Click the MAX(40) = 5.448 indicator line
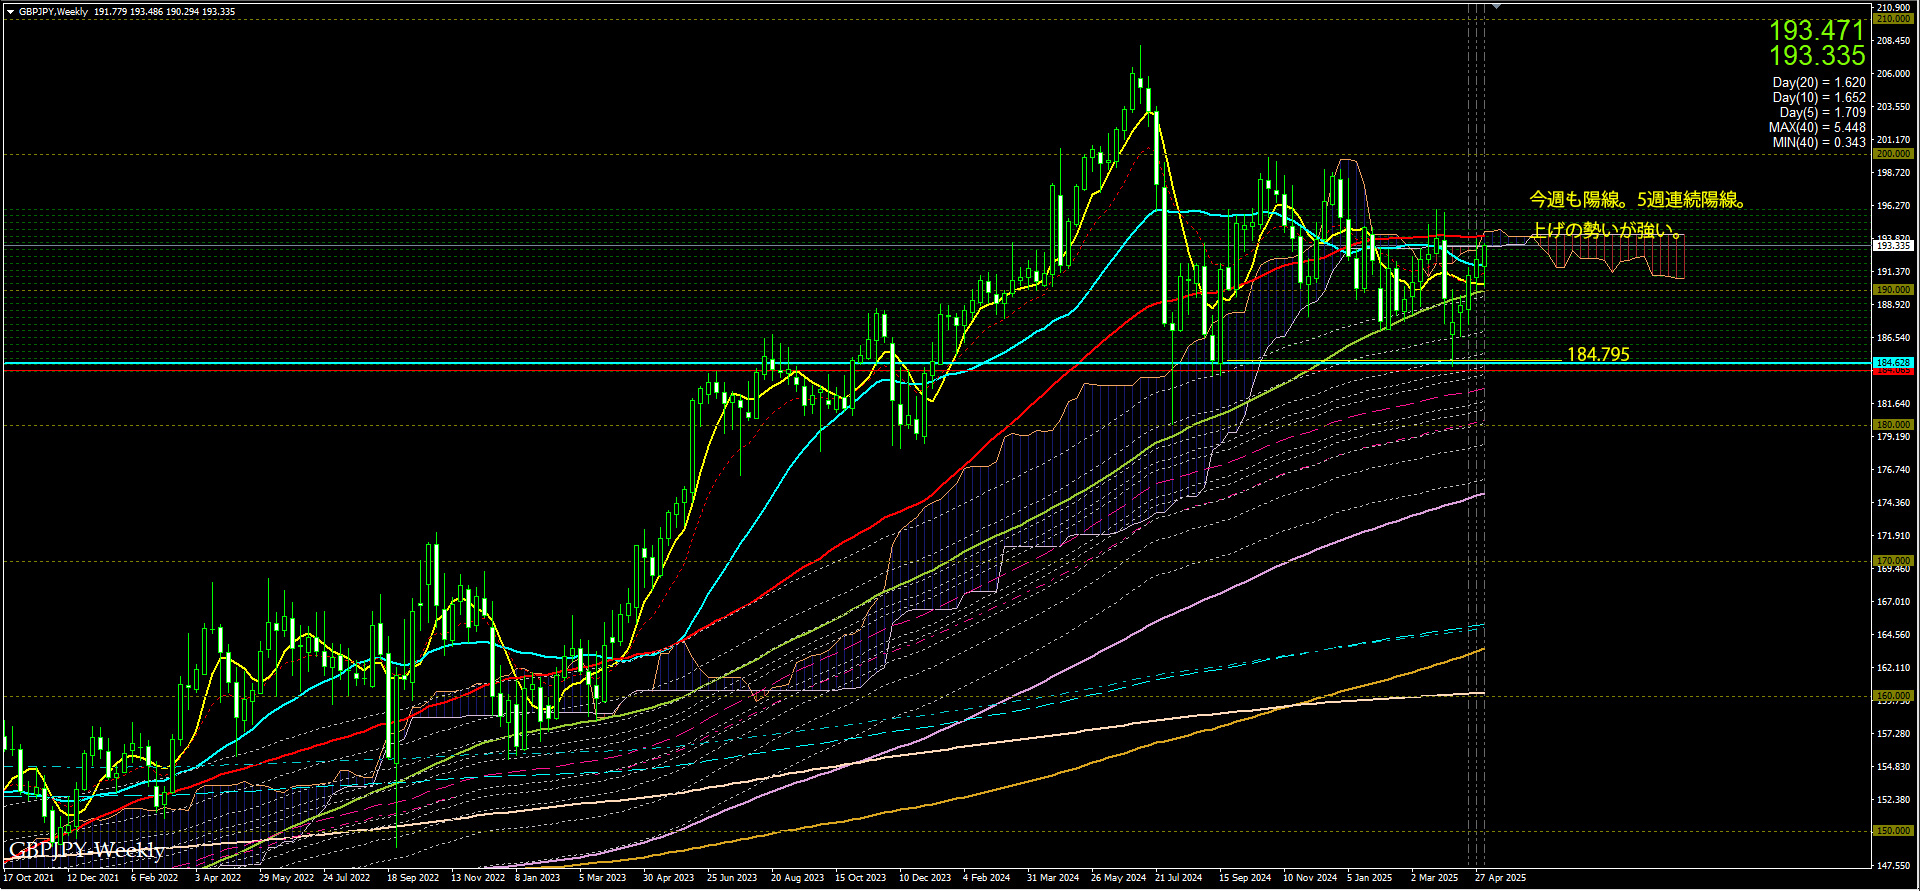The width and height of the screenshot is (1920, 891). pos(1817,128)
